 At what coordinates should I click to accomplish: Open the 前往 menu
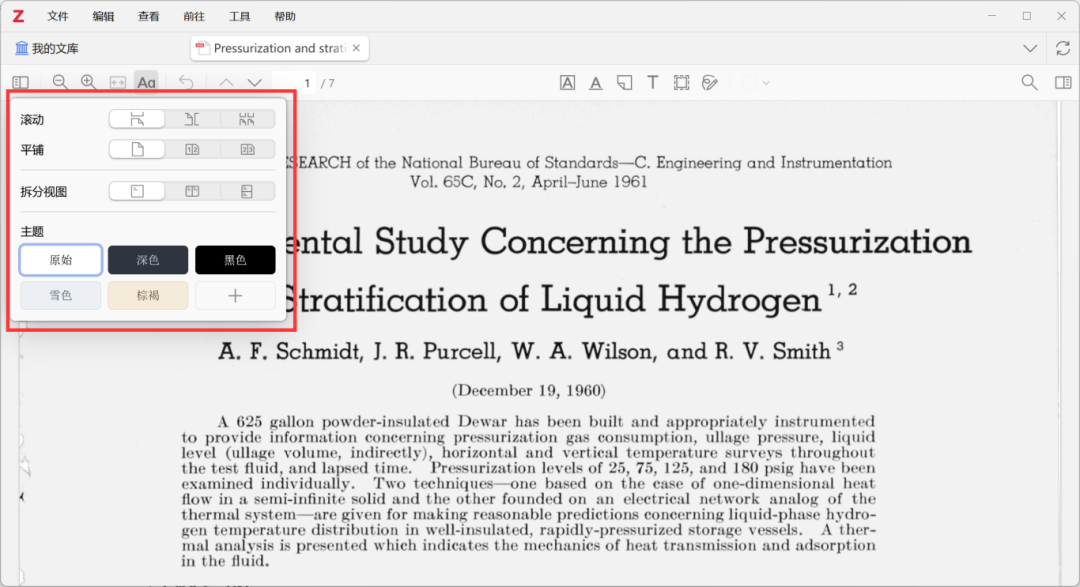[x=194, y=16]
